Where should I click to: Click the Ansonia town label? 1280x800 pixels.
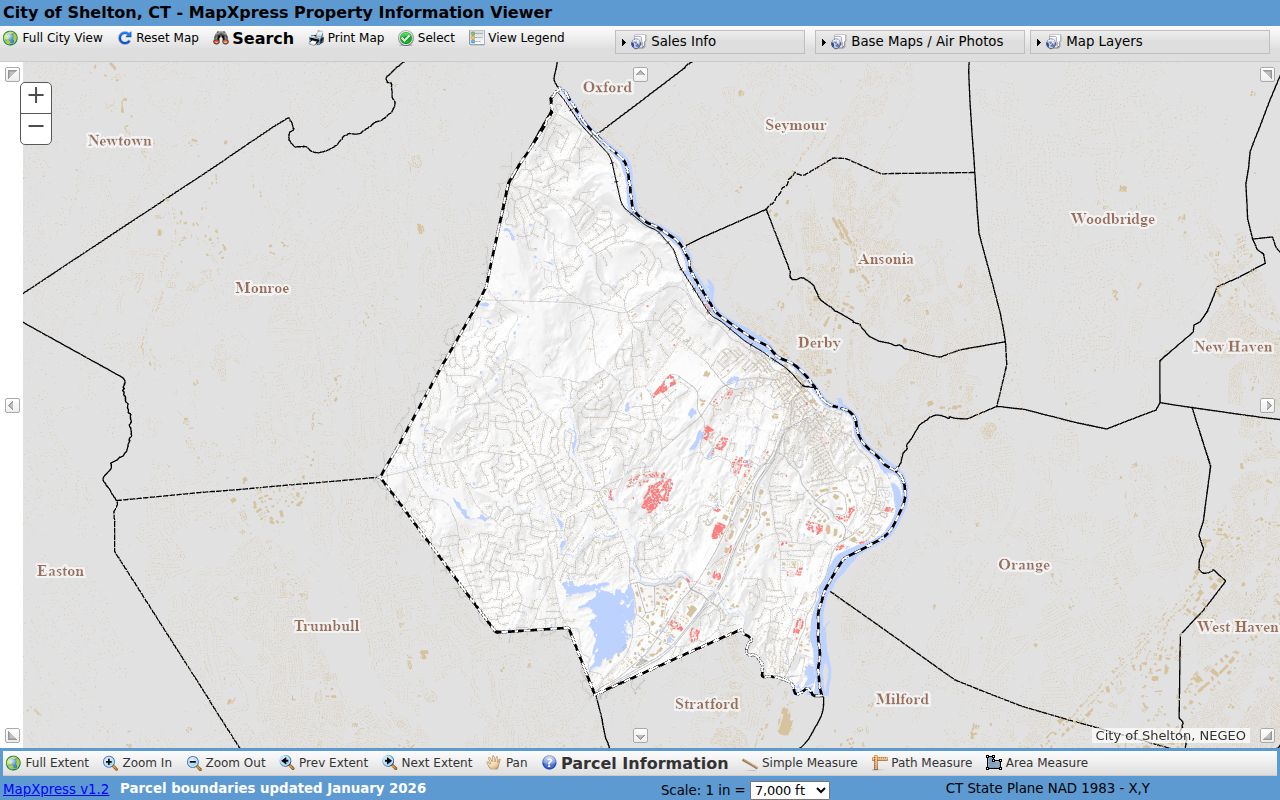pos(886,259)
